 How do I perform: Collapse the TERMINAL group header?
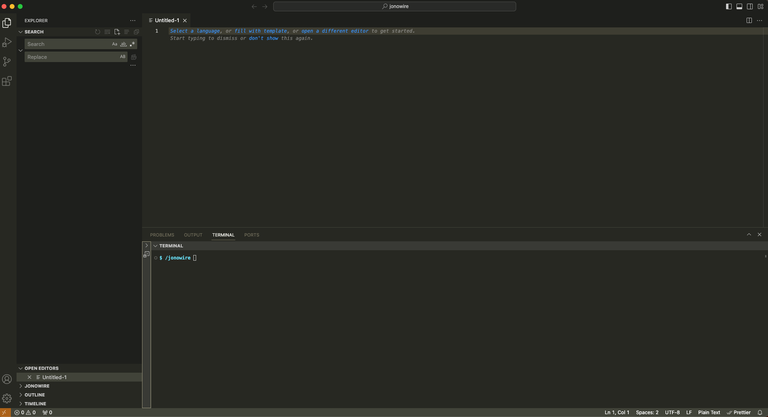(155, 246)
